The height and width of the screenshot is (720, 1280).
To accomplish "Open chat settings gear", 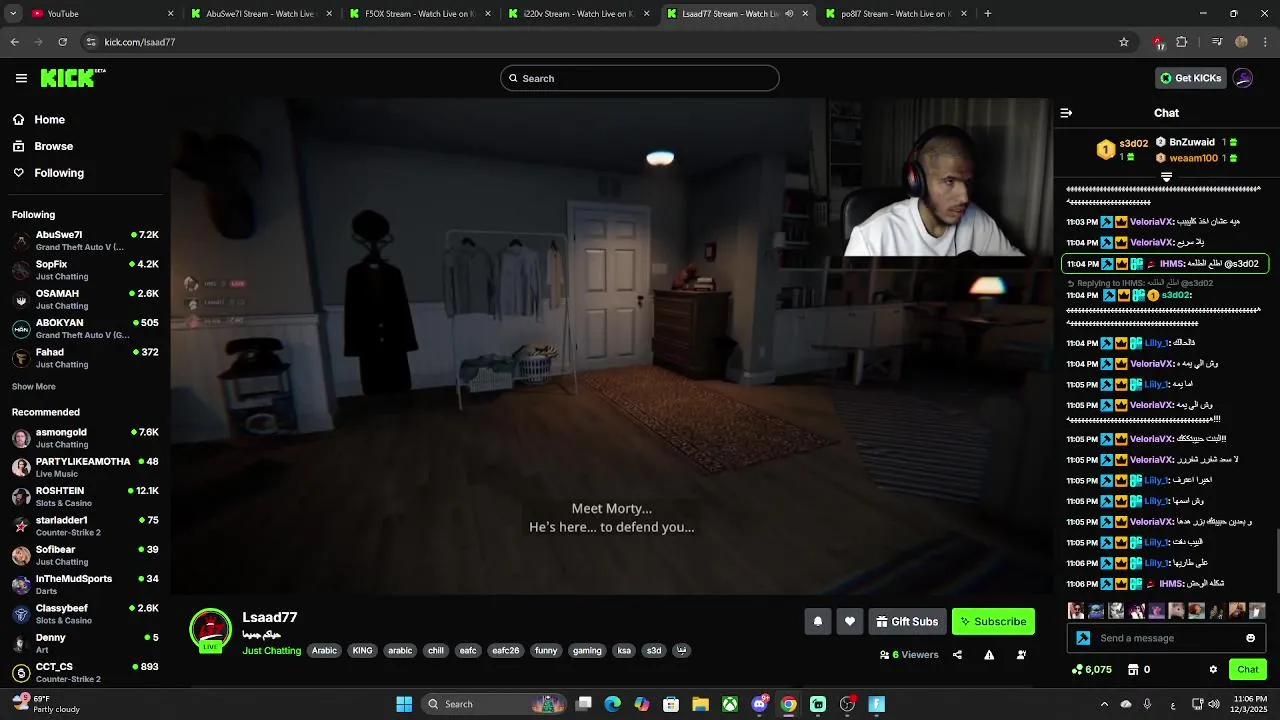I will coord(1213,669).
